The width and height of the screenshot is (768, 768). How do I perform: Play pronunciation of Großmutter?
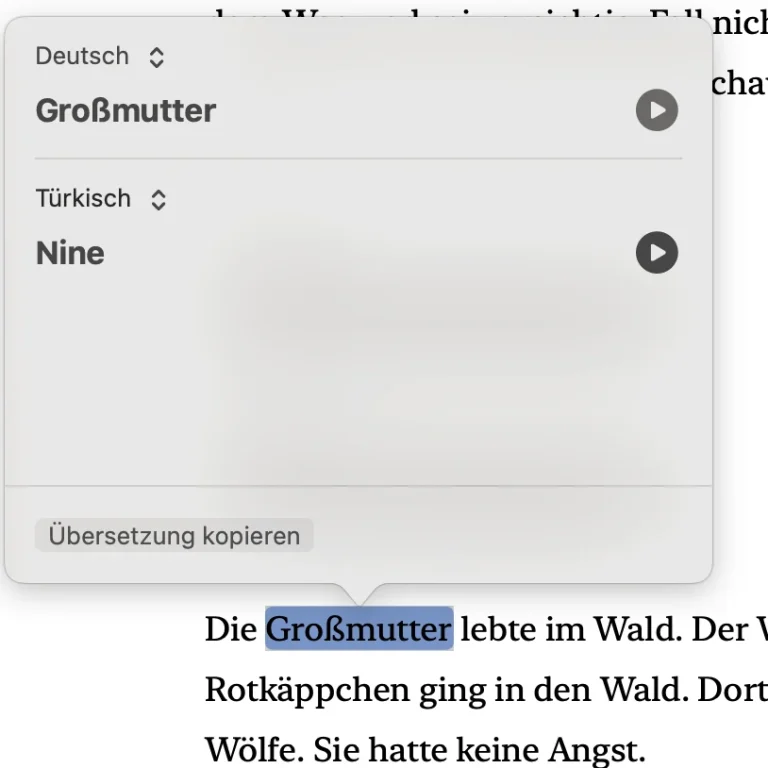[656, 110]
